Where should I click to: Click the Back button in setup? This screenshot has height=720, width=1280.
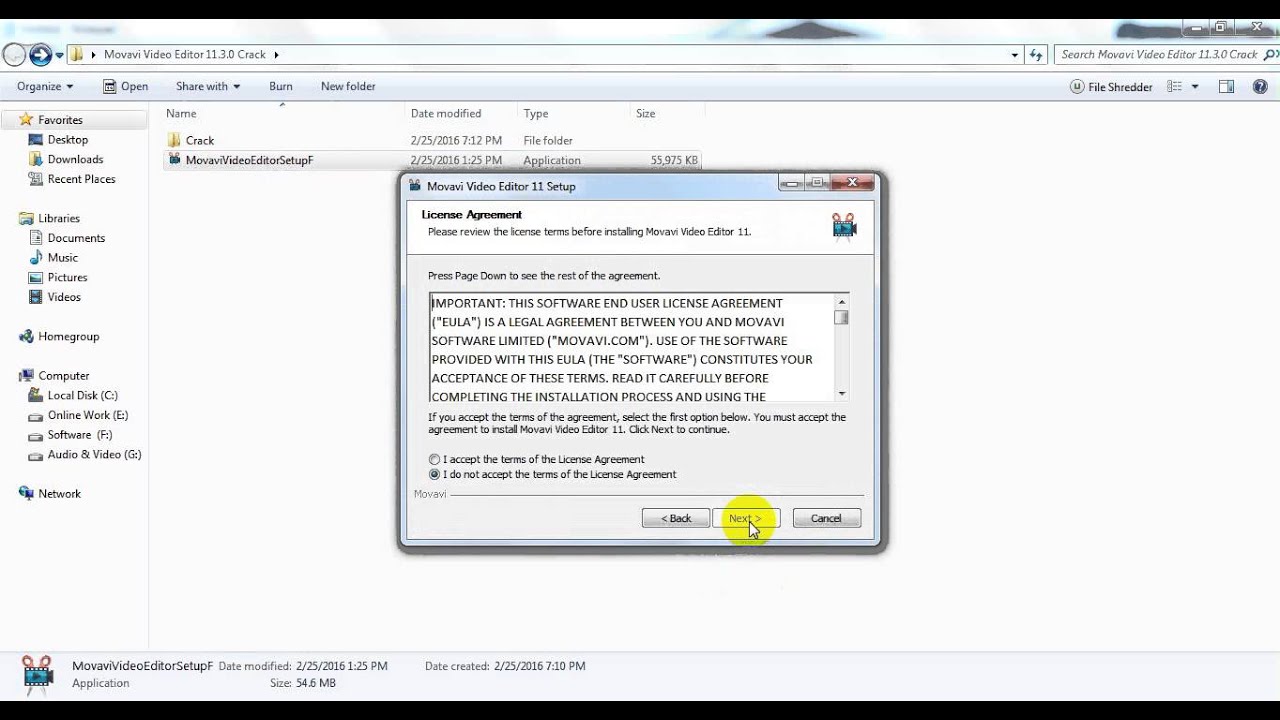point(676,518)
